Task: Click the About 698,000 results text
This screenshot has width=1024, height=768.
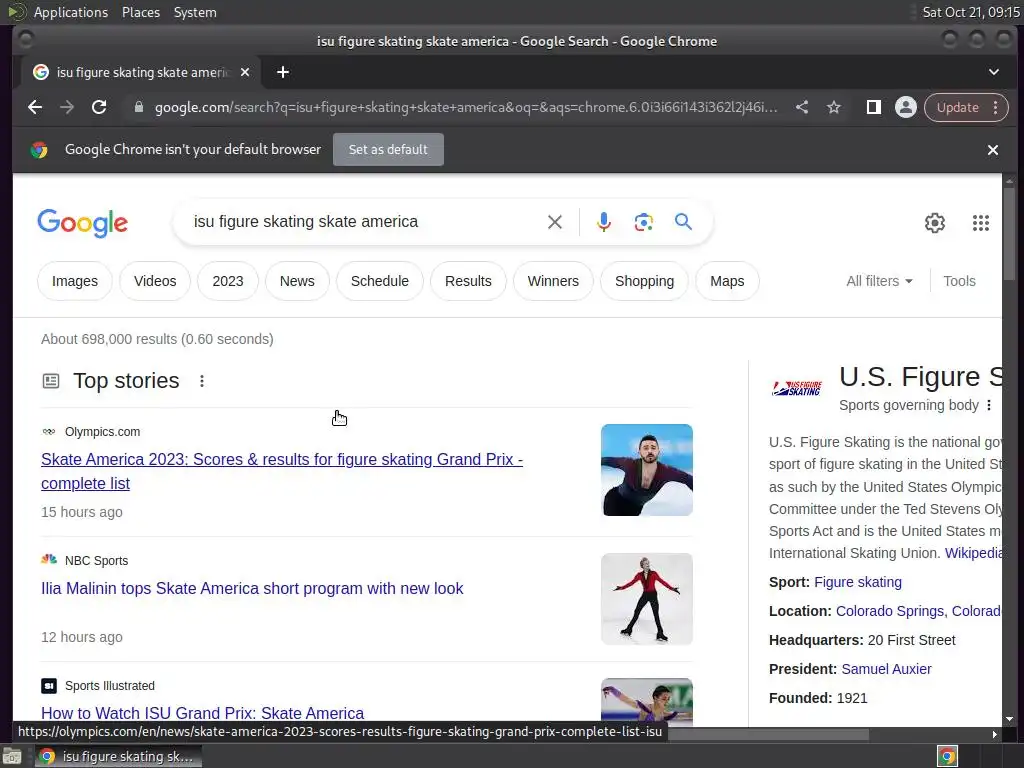Action: [157, 339]
